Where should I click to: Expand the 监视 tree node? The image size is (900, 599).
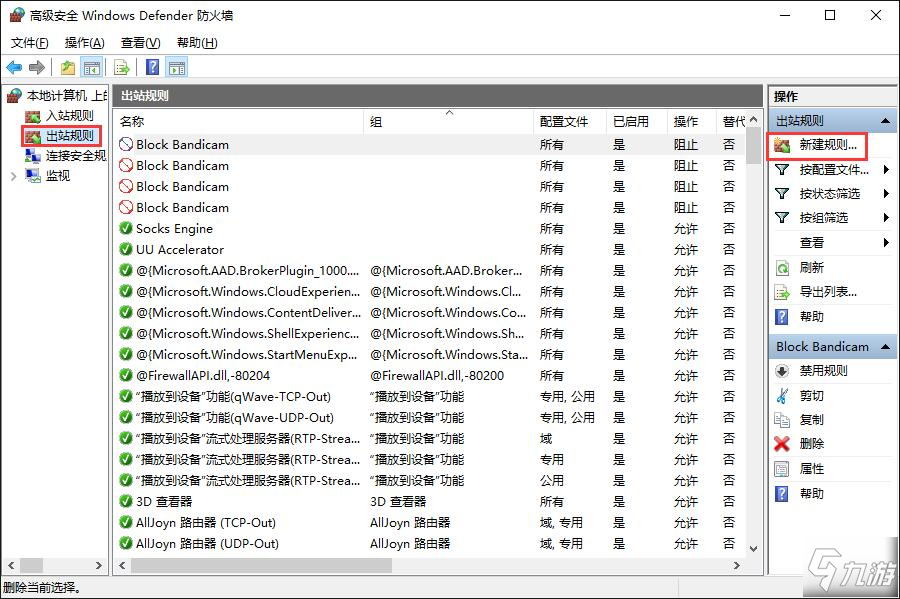[x=13, y=176]
